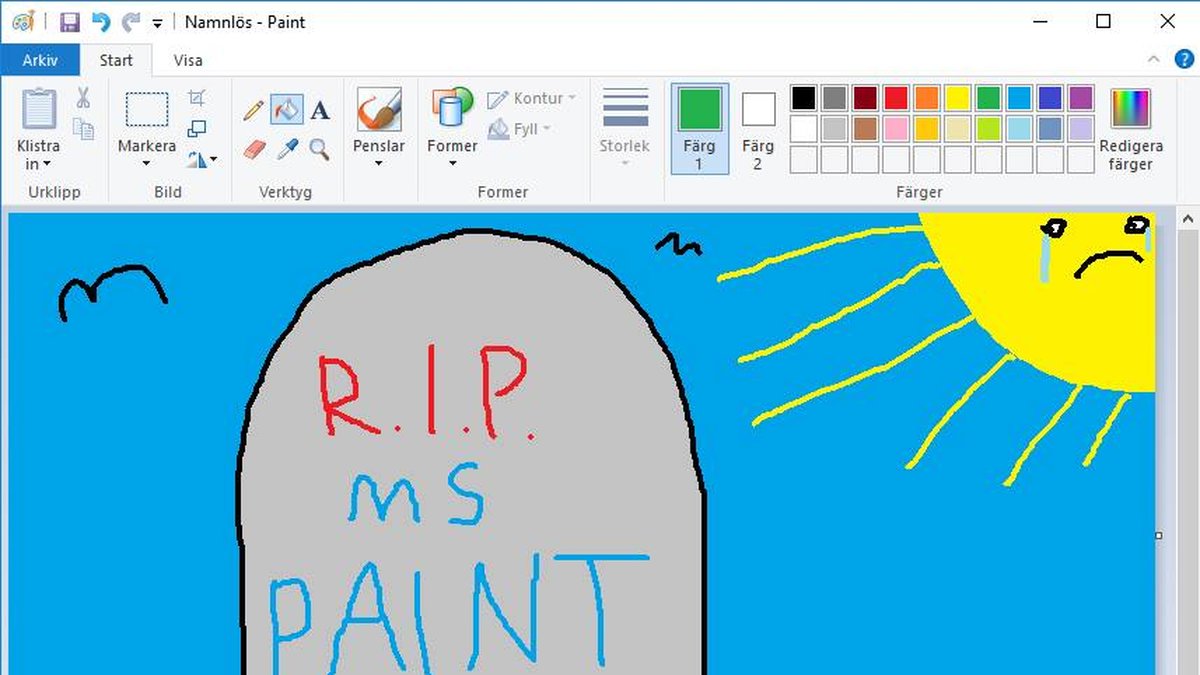Select the Color picker eyedropper tool

(287, 150)
